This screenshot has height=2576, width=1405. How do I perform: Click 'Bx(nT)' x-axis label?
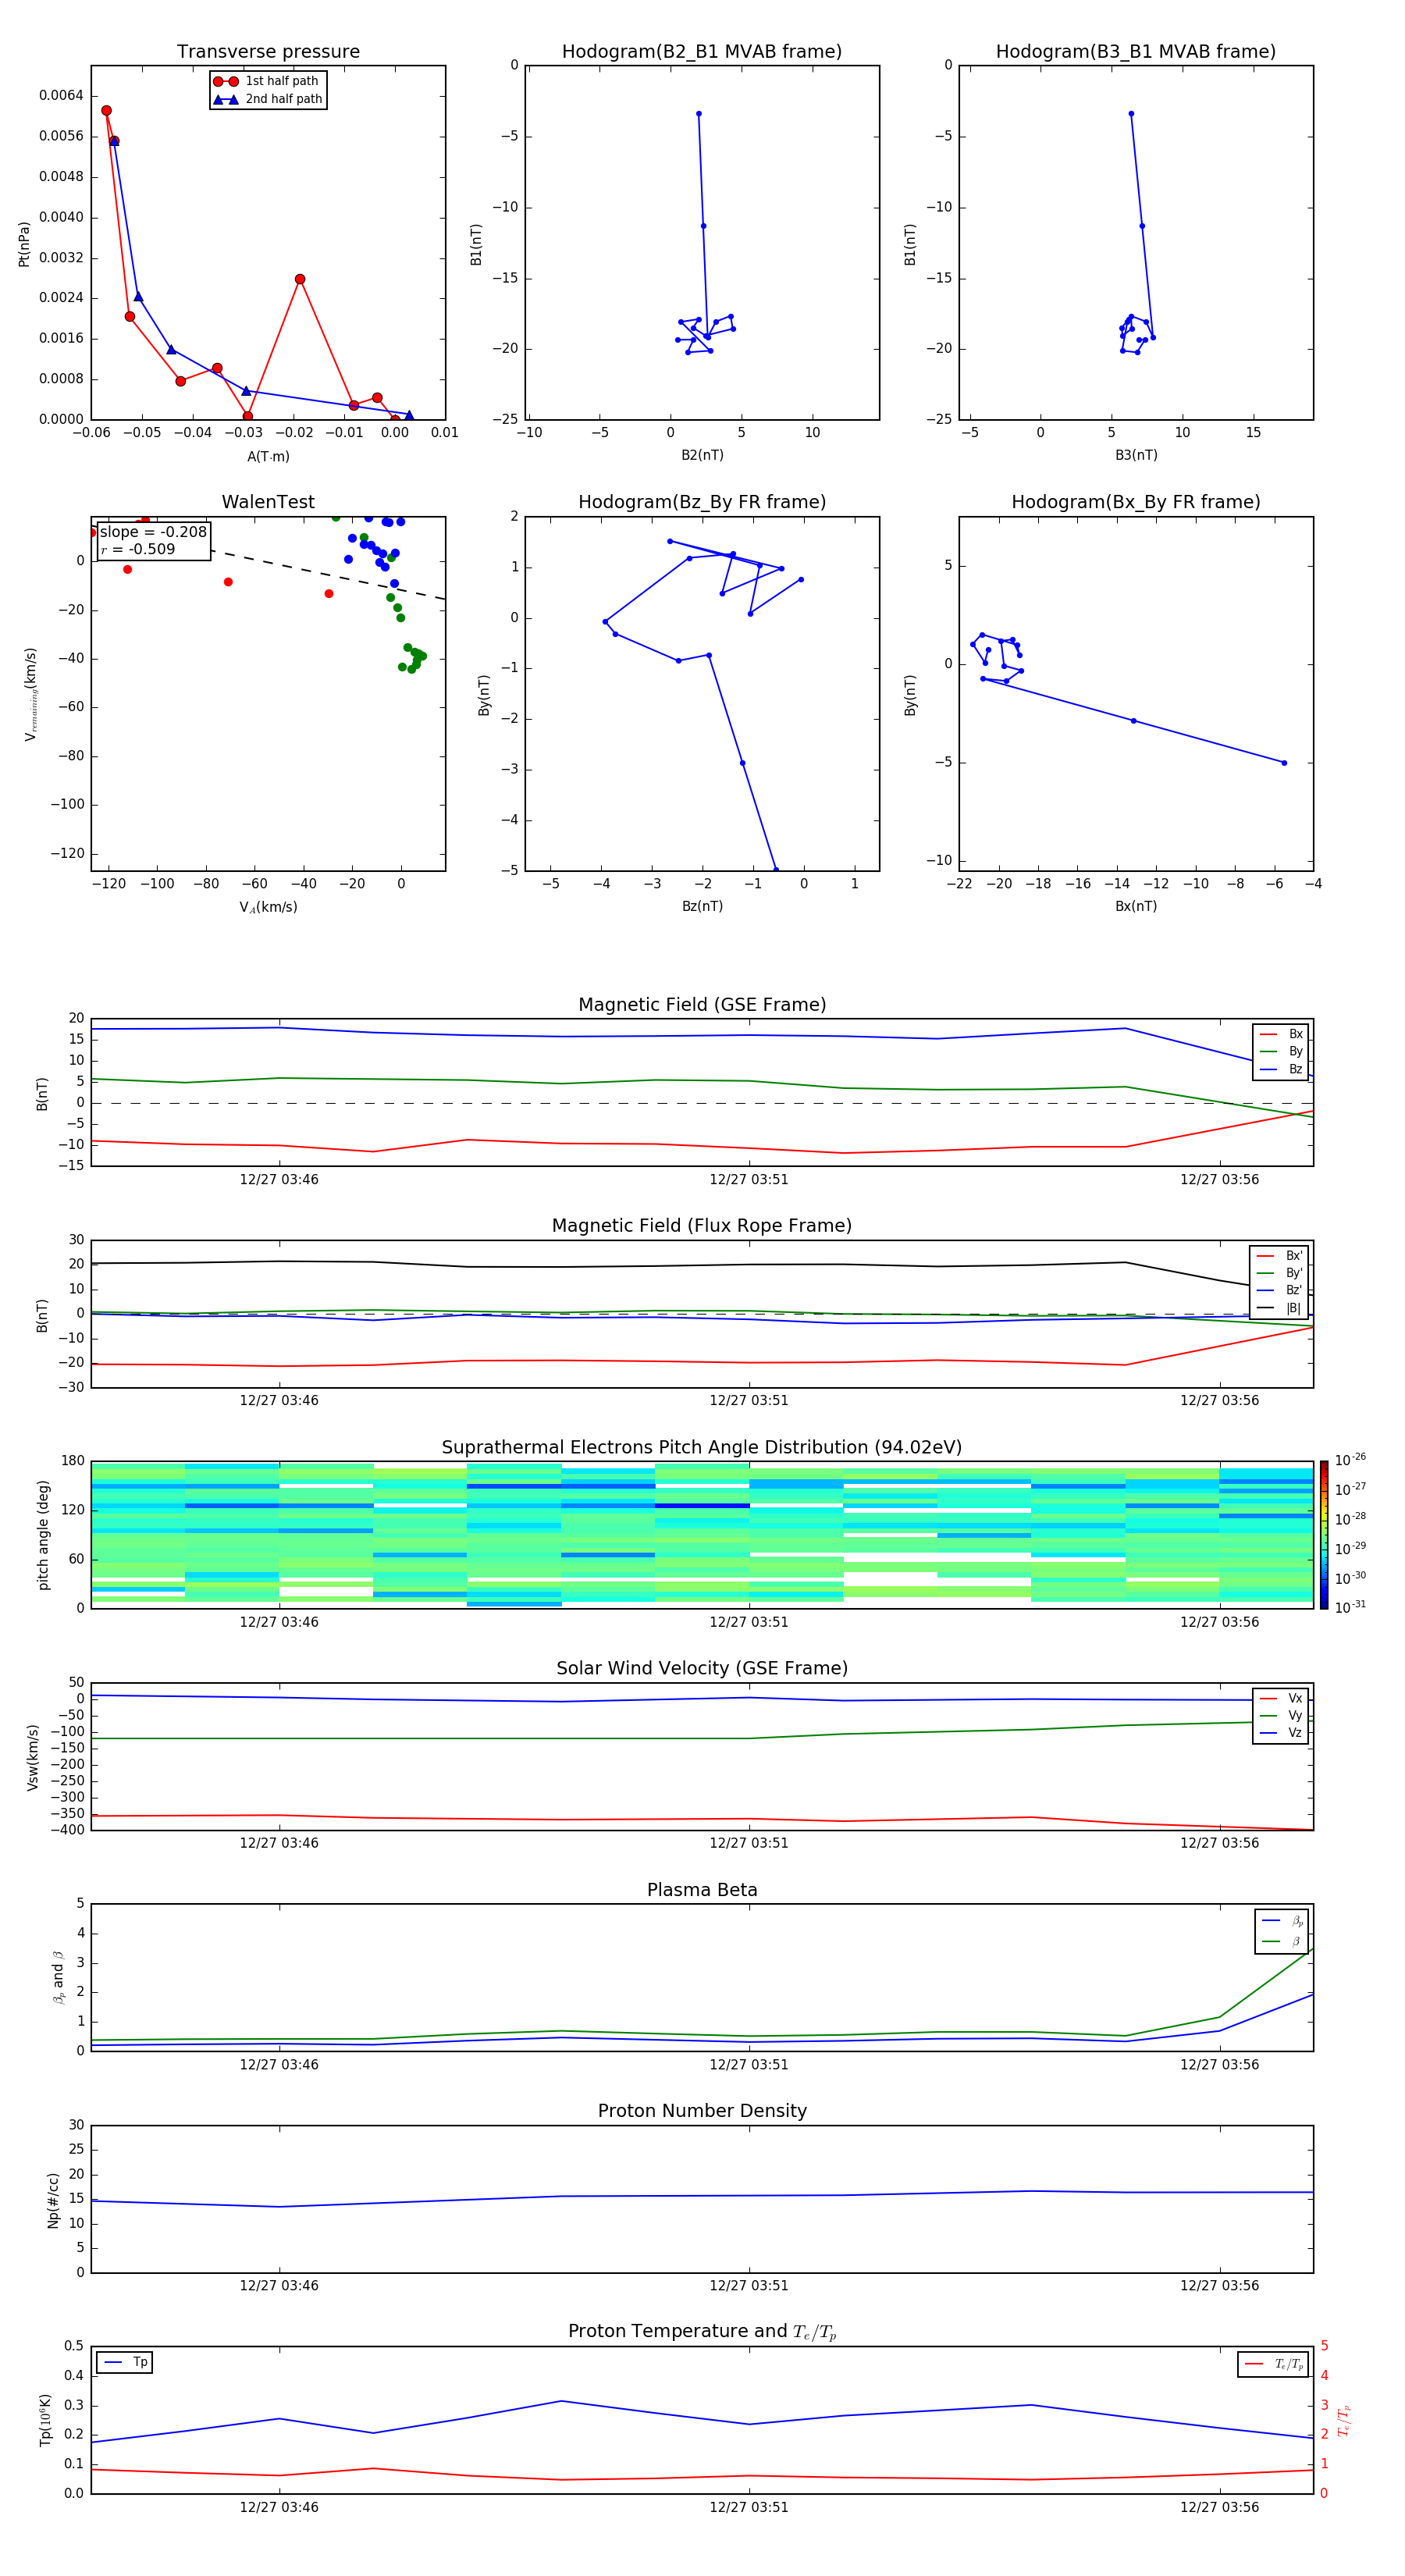1136,906
